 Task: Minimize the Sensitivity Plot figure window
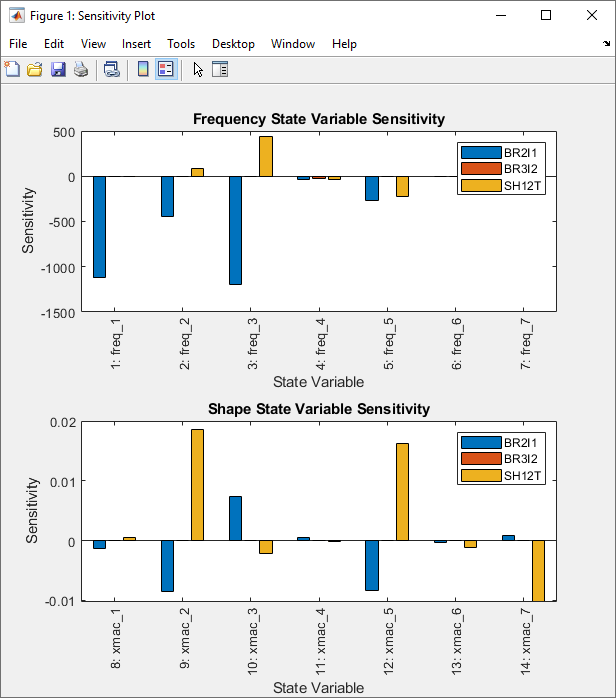pyautogui.click(x=501, y=16)
